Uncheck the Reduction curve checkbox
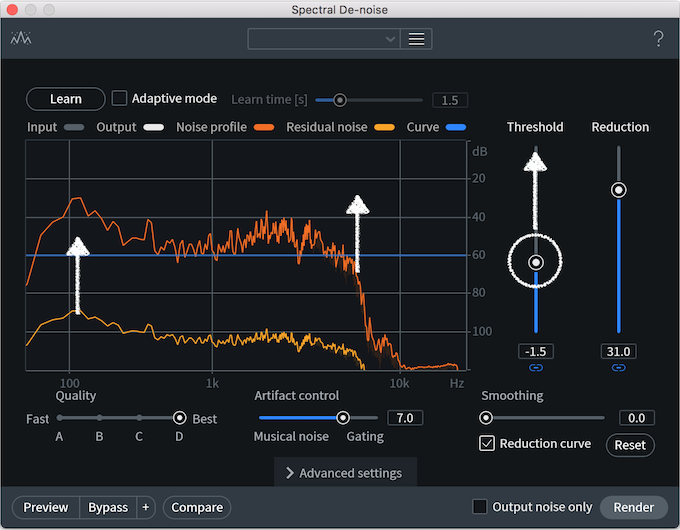Image resolution: width=680 pixels, height=530 pixels. click(x=487, y=443)
